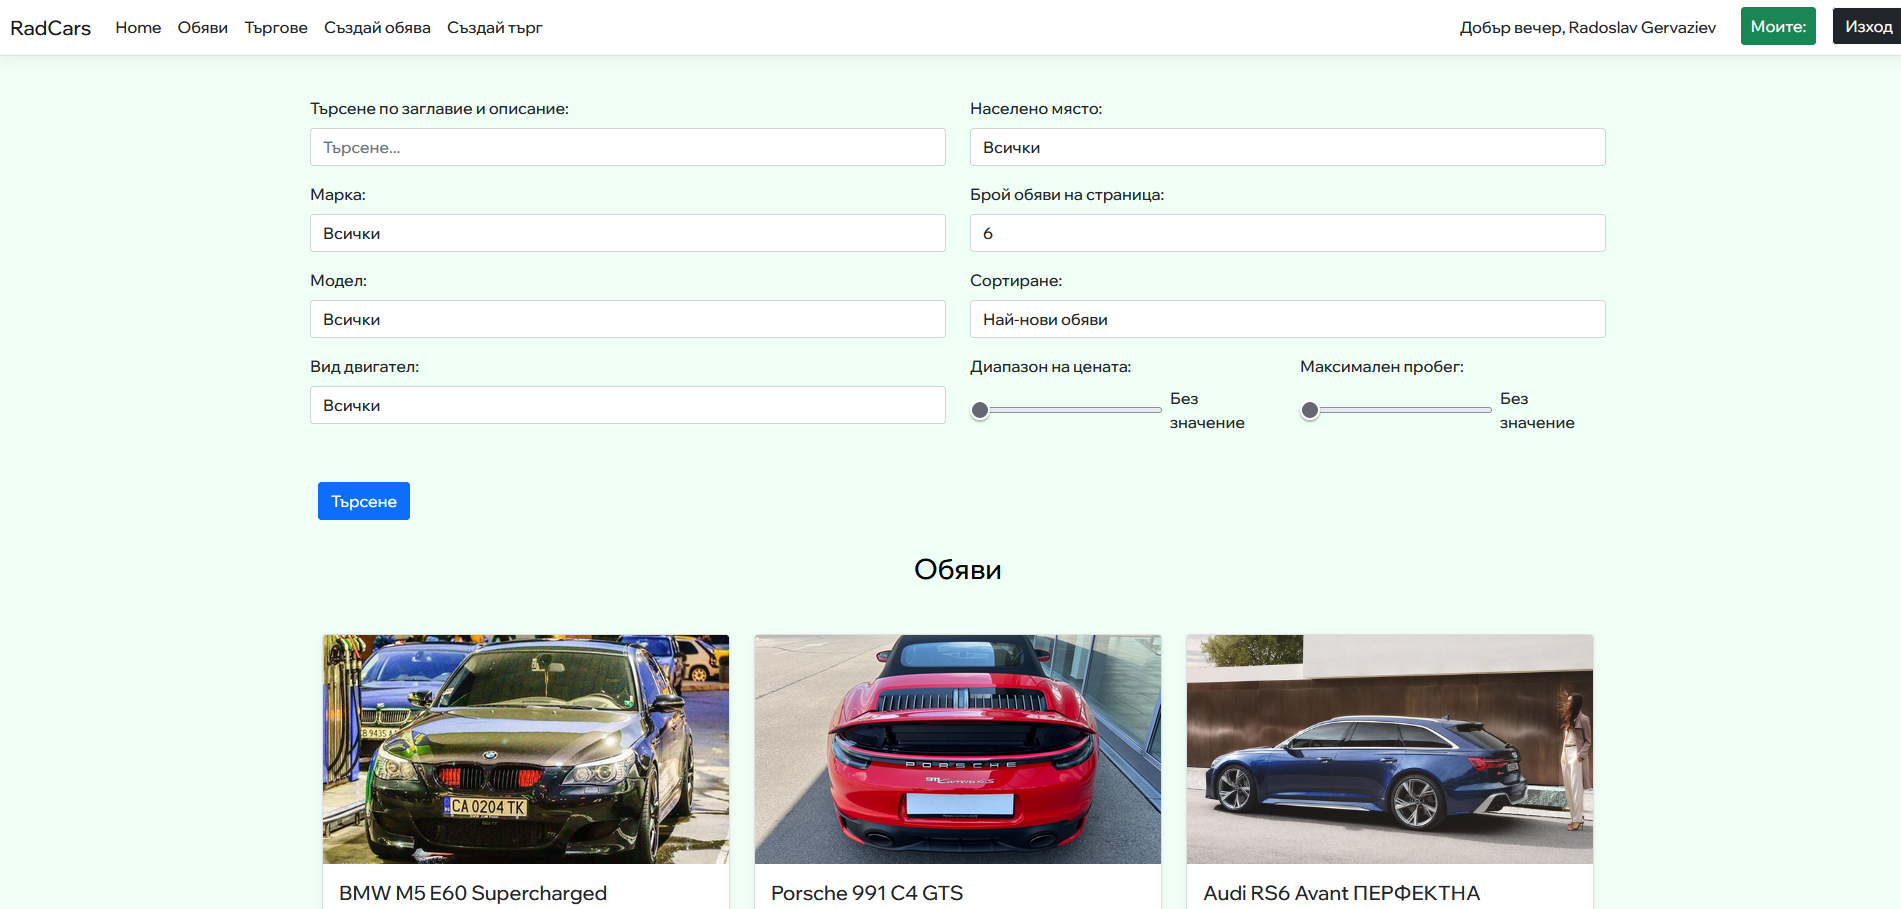This screenshot has height=909, width=1901.
Task: Expand the Вид двигател selector
Action: (627, 405)
